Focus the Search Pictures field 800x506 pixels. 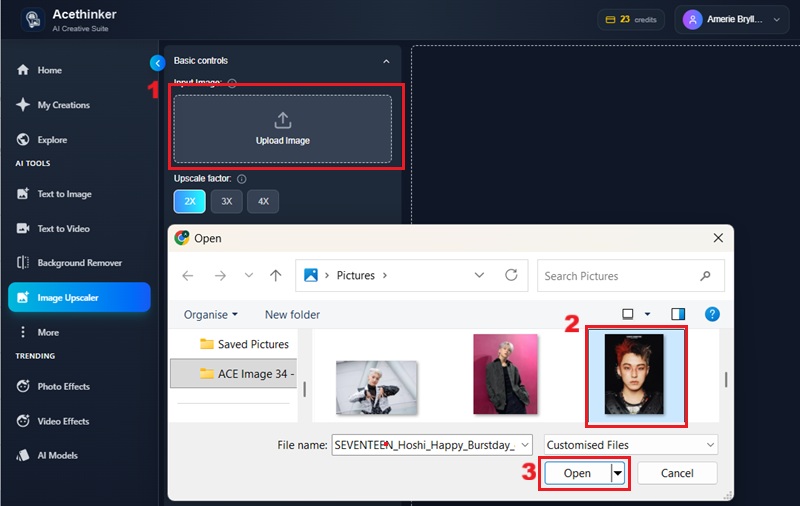coord(631,275)
